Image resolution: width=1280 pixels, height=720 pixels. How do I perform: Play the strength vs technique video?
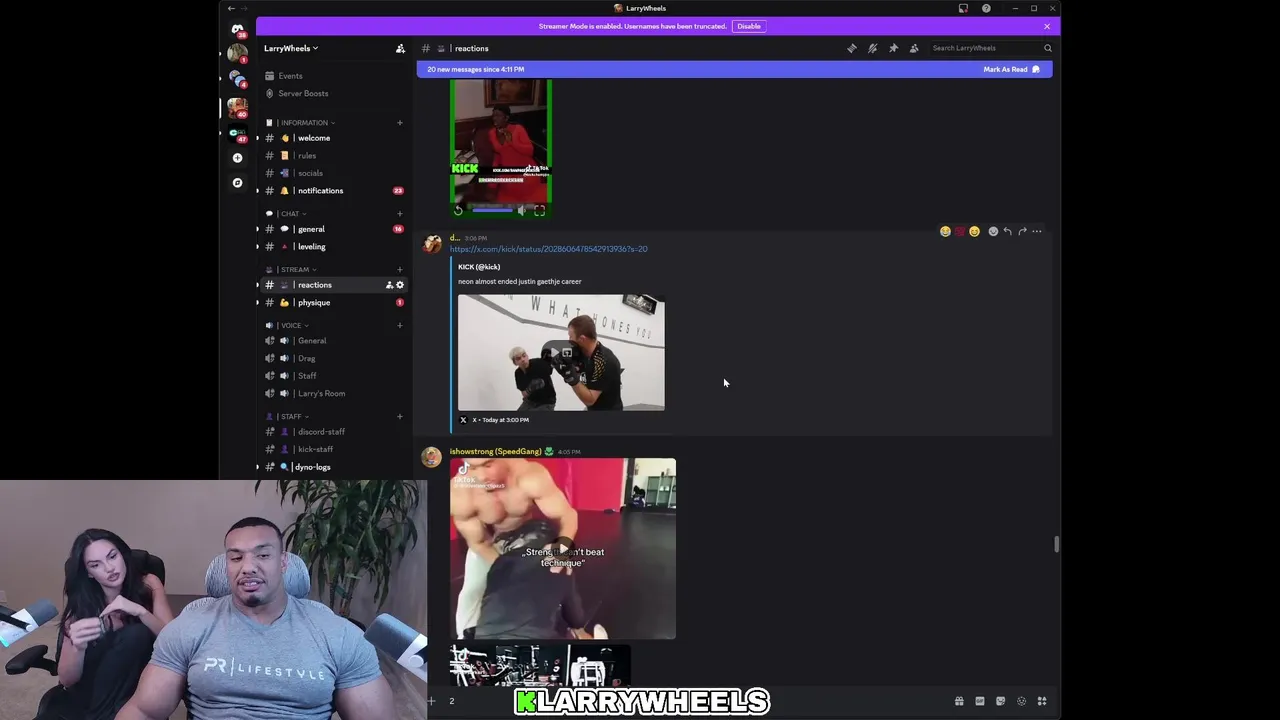pos(562,549)
